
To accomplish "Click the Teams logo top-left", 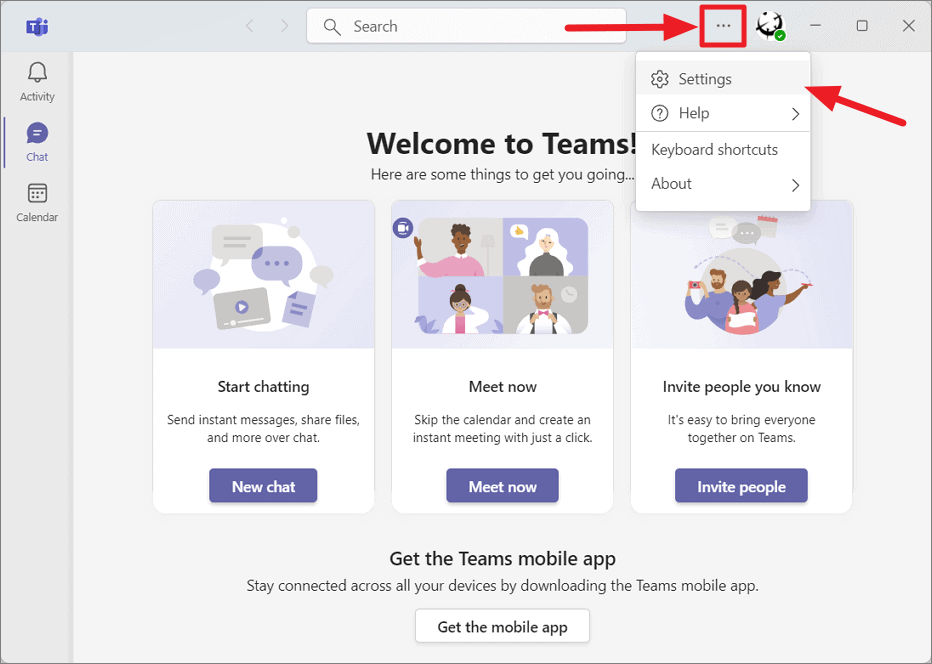I will [37, 26].
